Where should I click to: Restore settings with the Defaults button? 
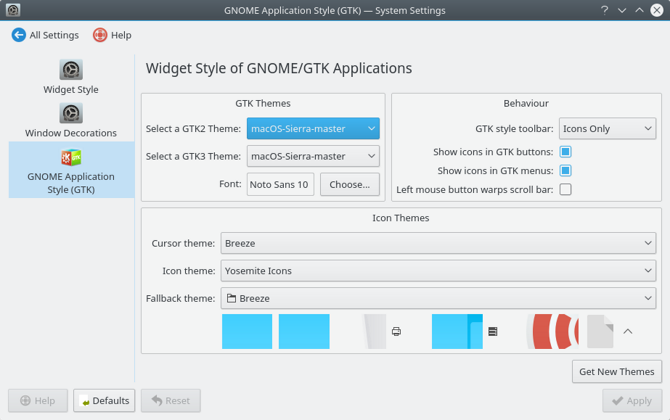[x=104, y=400]
